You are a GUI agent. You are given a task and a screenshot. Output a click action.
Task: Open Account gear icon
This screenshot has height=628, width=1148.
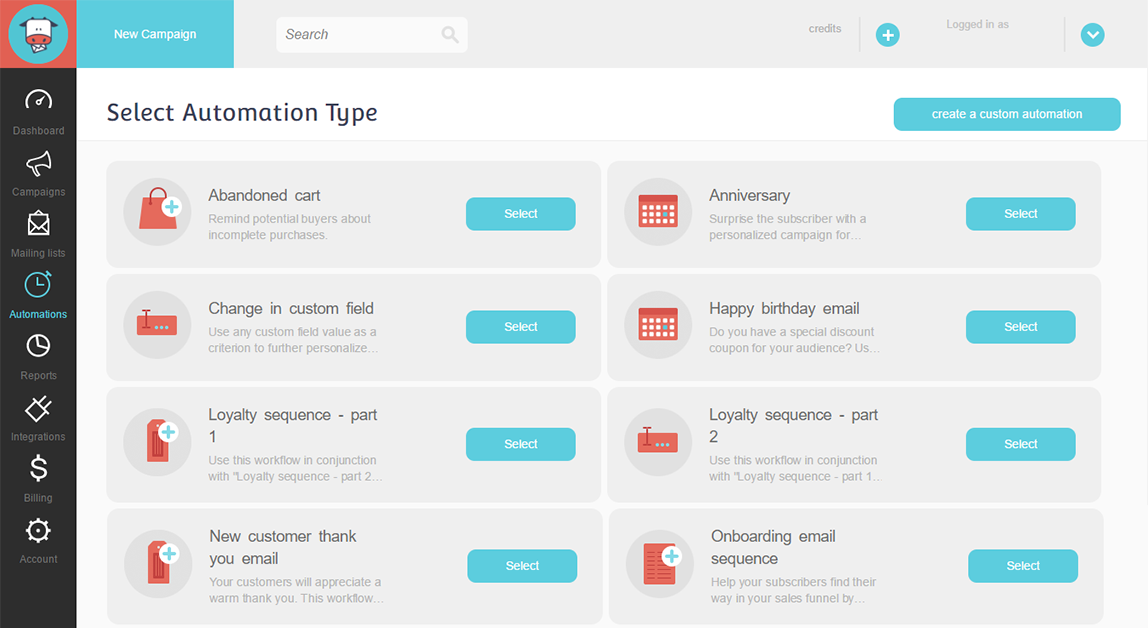coord(38,531)
